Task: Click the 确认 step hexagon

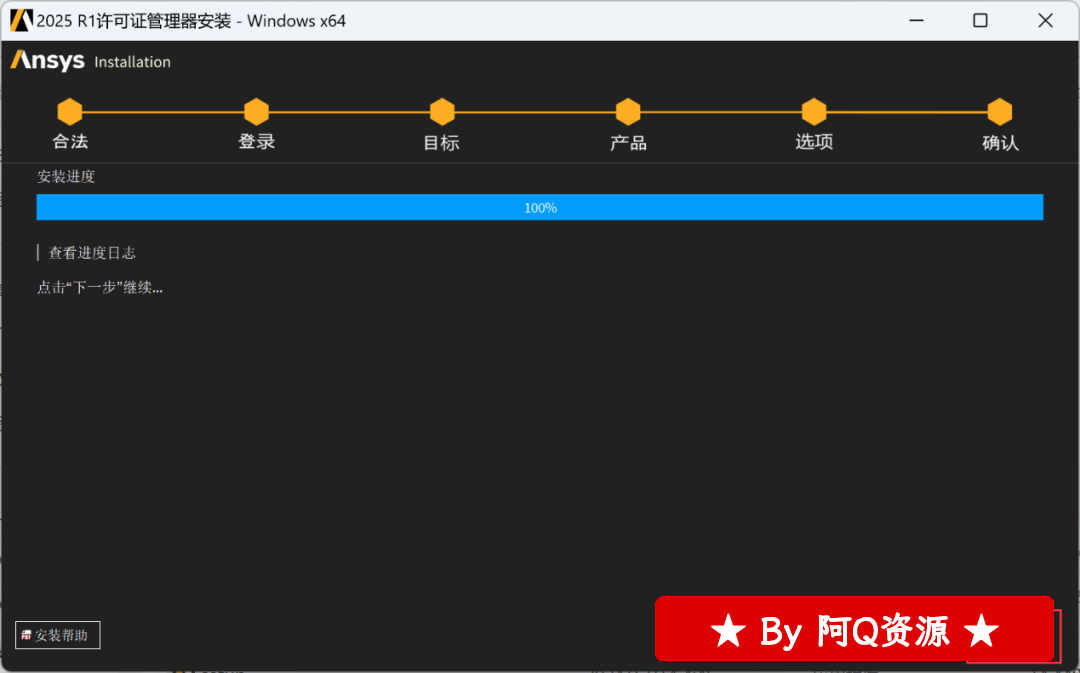Action: (1000, 112)
